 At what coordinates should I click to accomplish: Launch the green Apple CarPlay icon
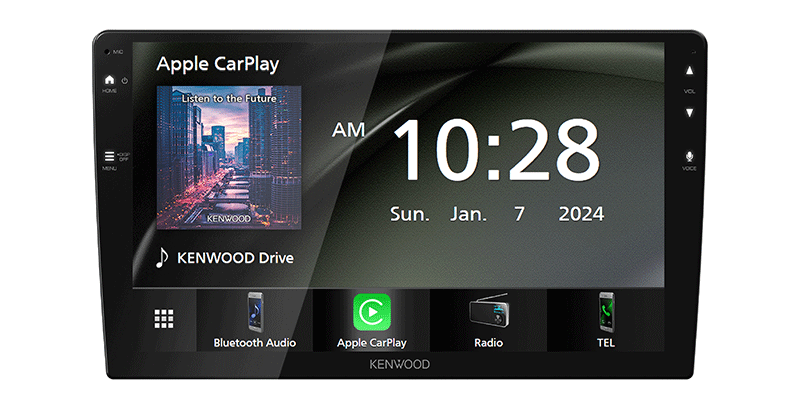[371, 312]
